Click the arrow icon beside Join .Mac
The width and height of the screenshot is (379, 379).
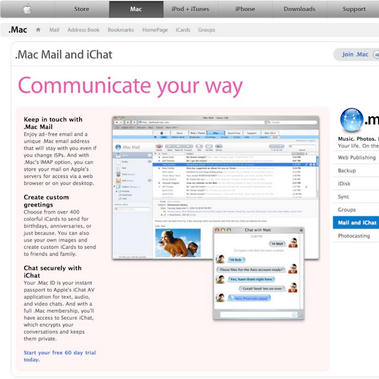click(x=376, y=54)
